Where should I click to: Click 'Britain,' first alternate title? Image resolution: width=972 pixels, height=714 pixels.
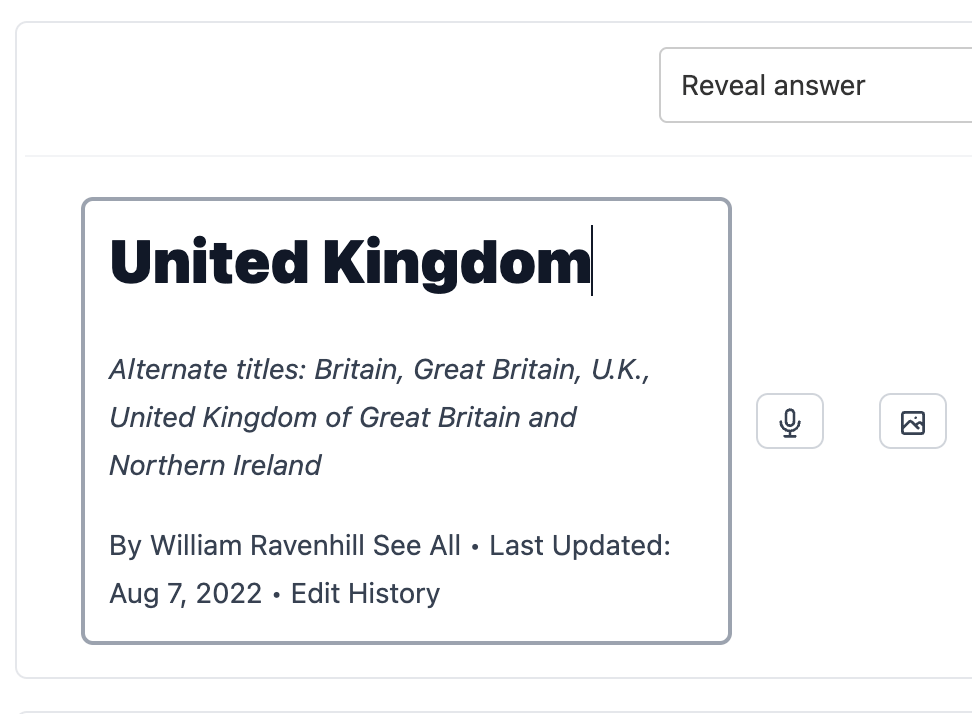359,369
